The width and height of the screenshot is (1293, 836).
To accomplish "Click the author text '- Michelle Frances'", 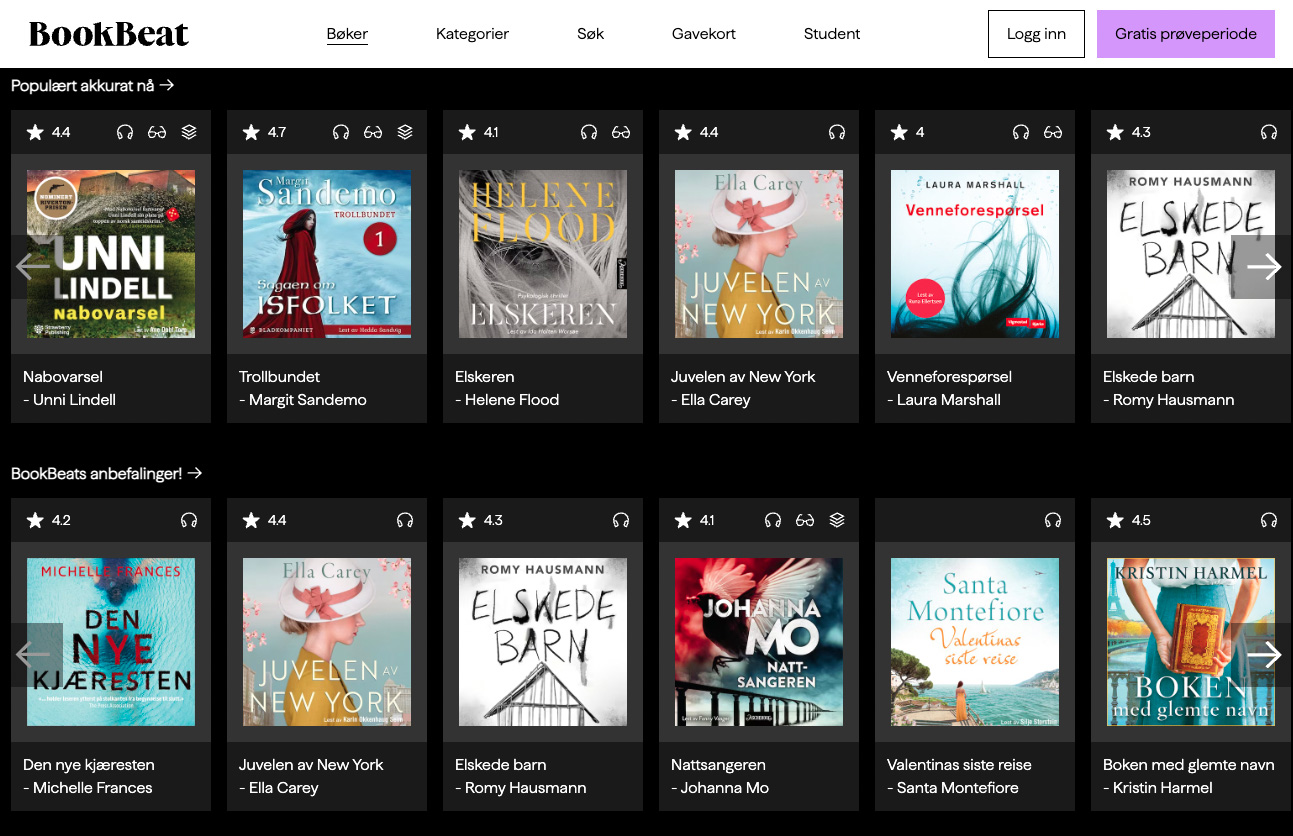I will [88, 788].
